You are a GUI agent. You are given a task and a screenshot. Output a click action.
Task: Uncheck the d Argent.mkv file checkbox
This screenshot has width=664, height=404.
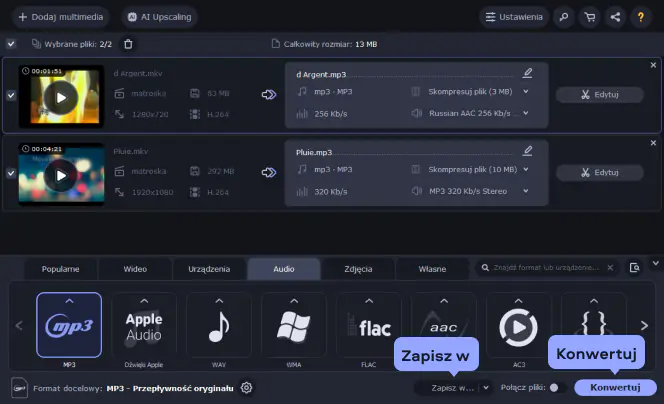point(11,96)
